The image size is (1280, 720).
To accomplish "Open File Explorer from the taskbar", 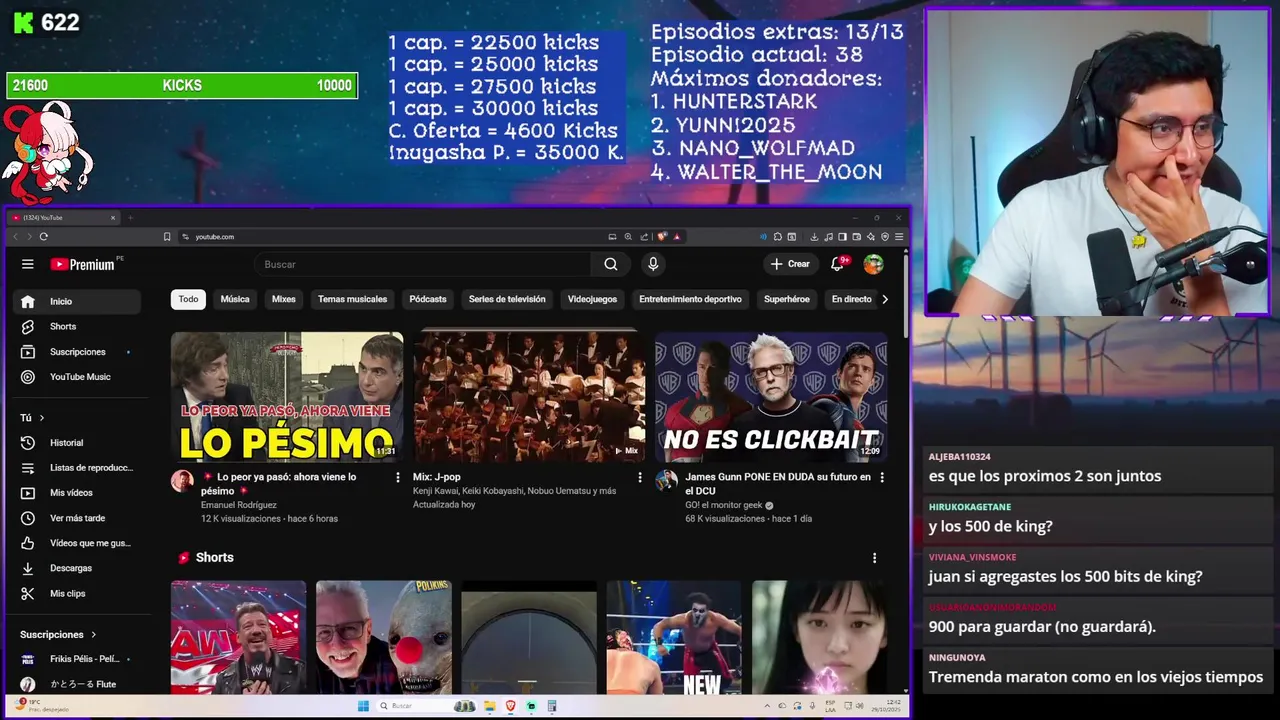I will [490, 706].
